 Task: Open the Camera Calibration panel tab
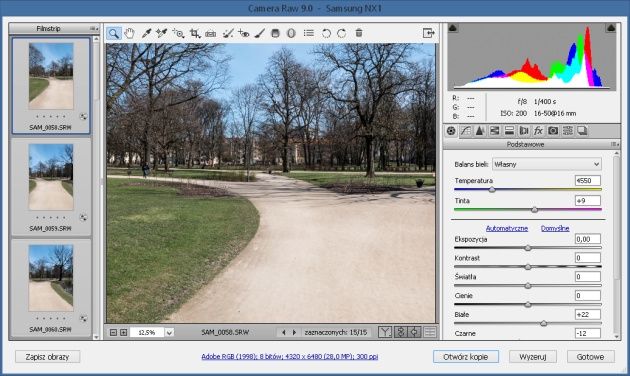click(x=553, y=131)
